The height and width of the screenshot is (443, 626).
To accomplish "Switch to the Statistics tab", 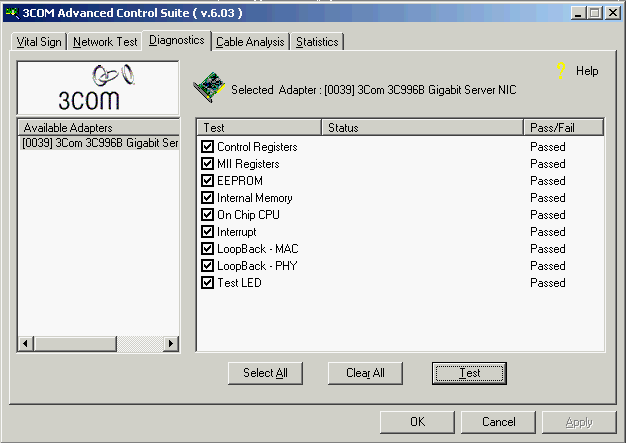I will (317, 42).
